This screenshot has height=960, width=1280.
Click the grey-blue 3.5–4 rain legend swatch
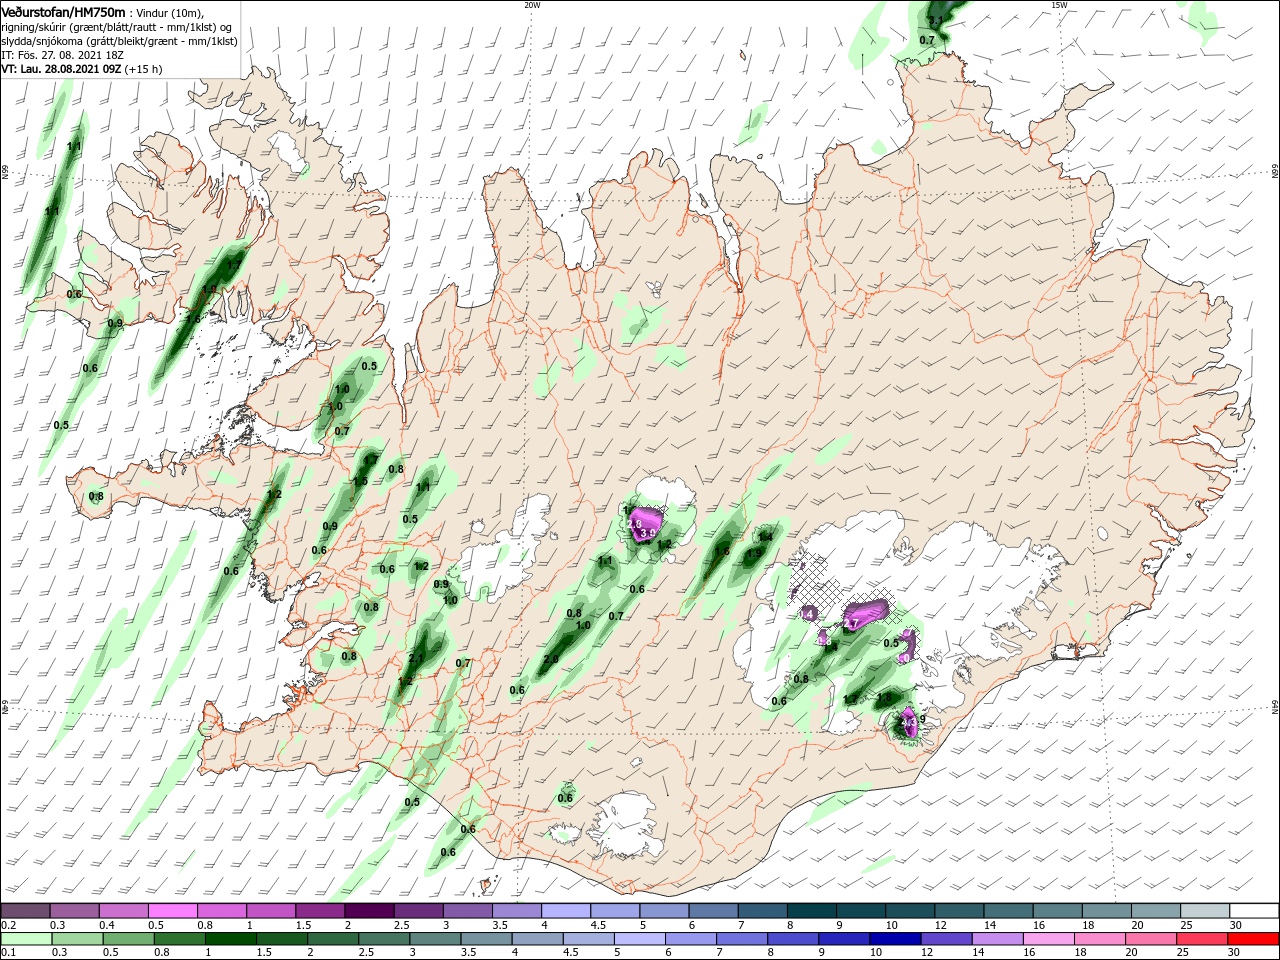[489, 939]
